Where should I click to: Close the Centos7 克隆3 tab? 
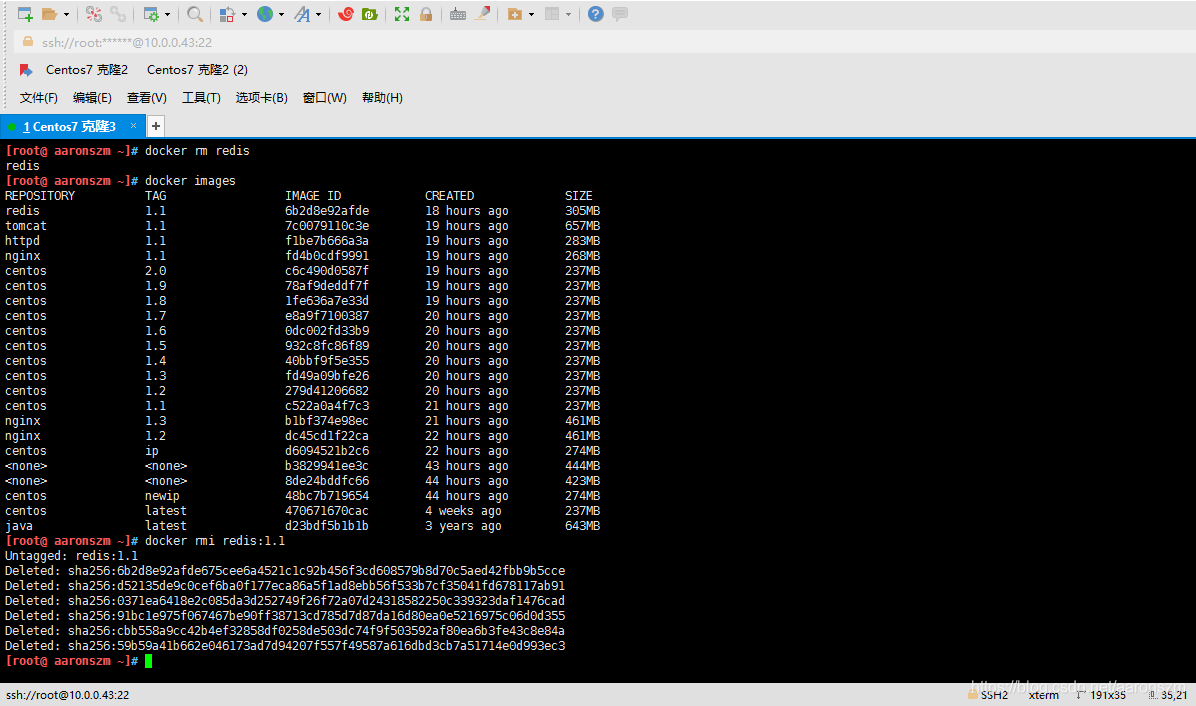(133, 126)
